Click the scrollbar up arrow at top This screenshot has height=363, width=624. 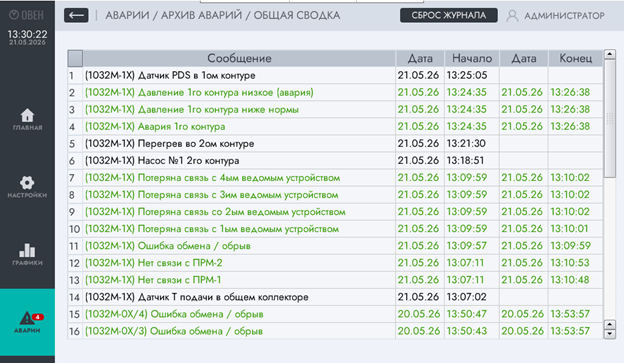click(x=610, y=54)
